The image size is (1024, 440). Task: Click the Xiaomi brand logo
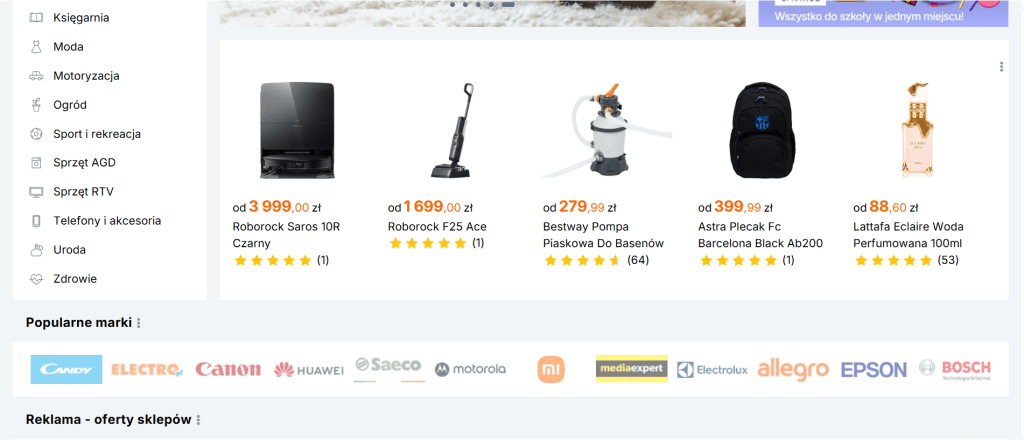pos(551,369)
